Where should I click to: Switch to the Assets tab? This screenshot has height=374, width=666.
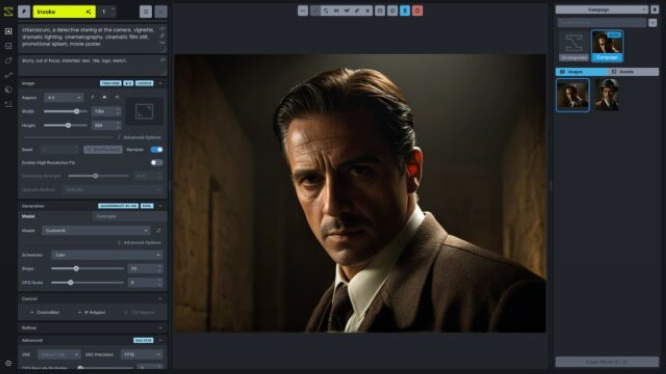pyautogui.click(x=633, y=72)
